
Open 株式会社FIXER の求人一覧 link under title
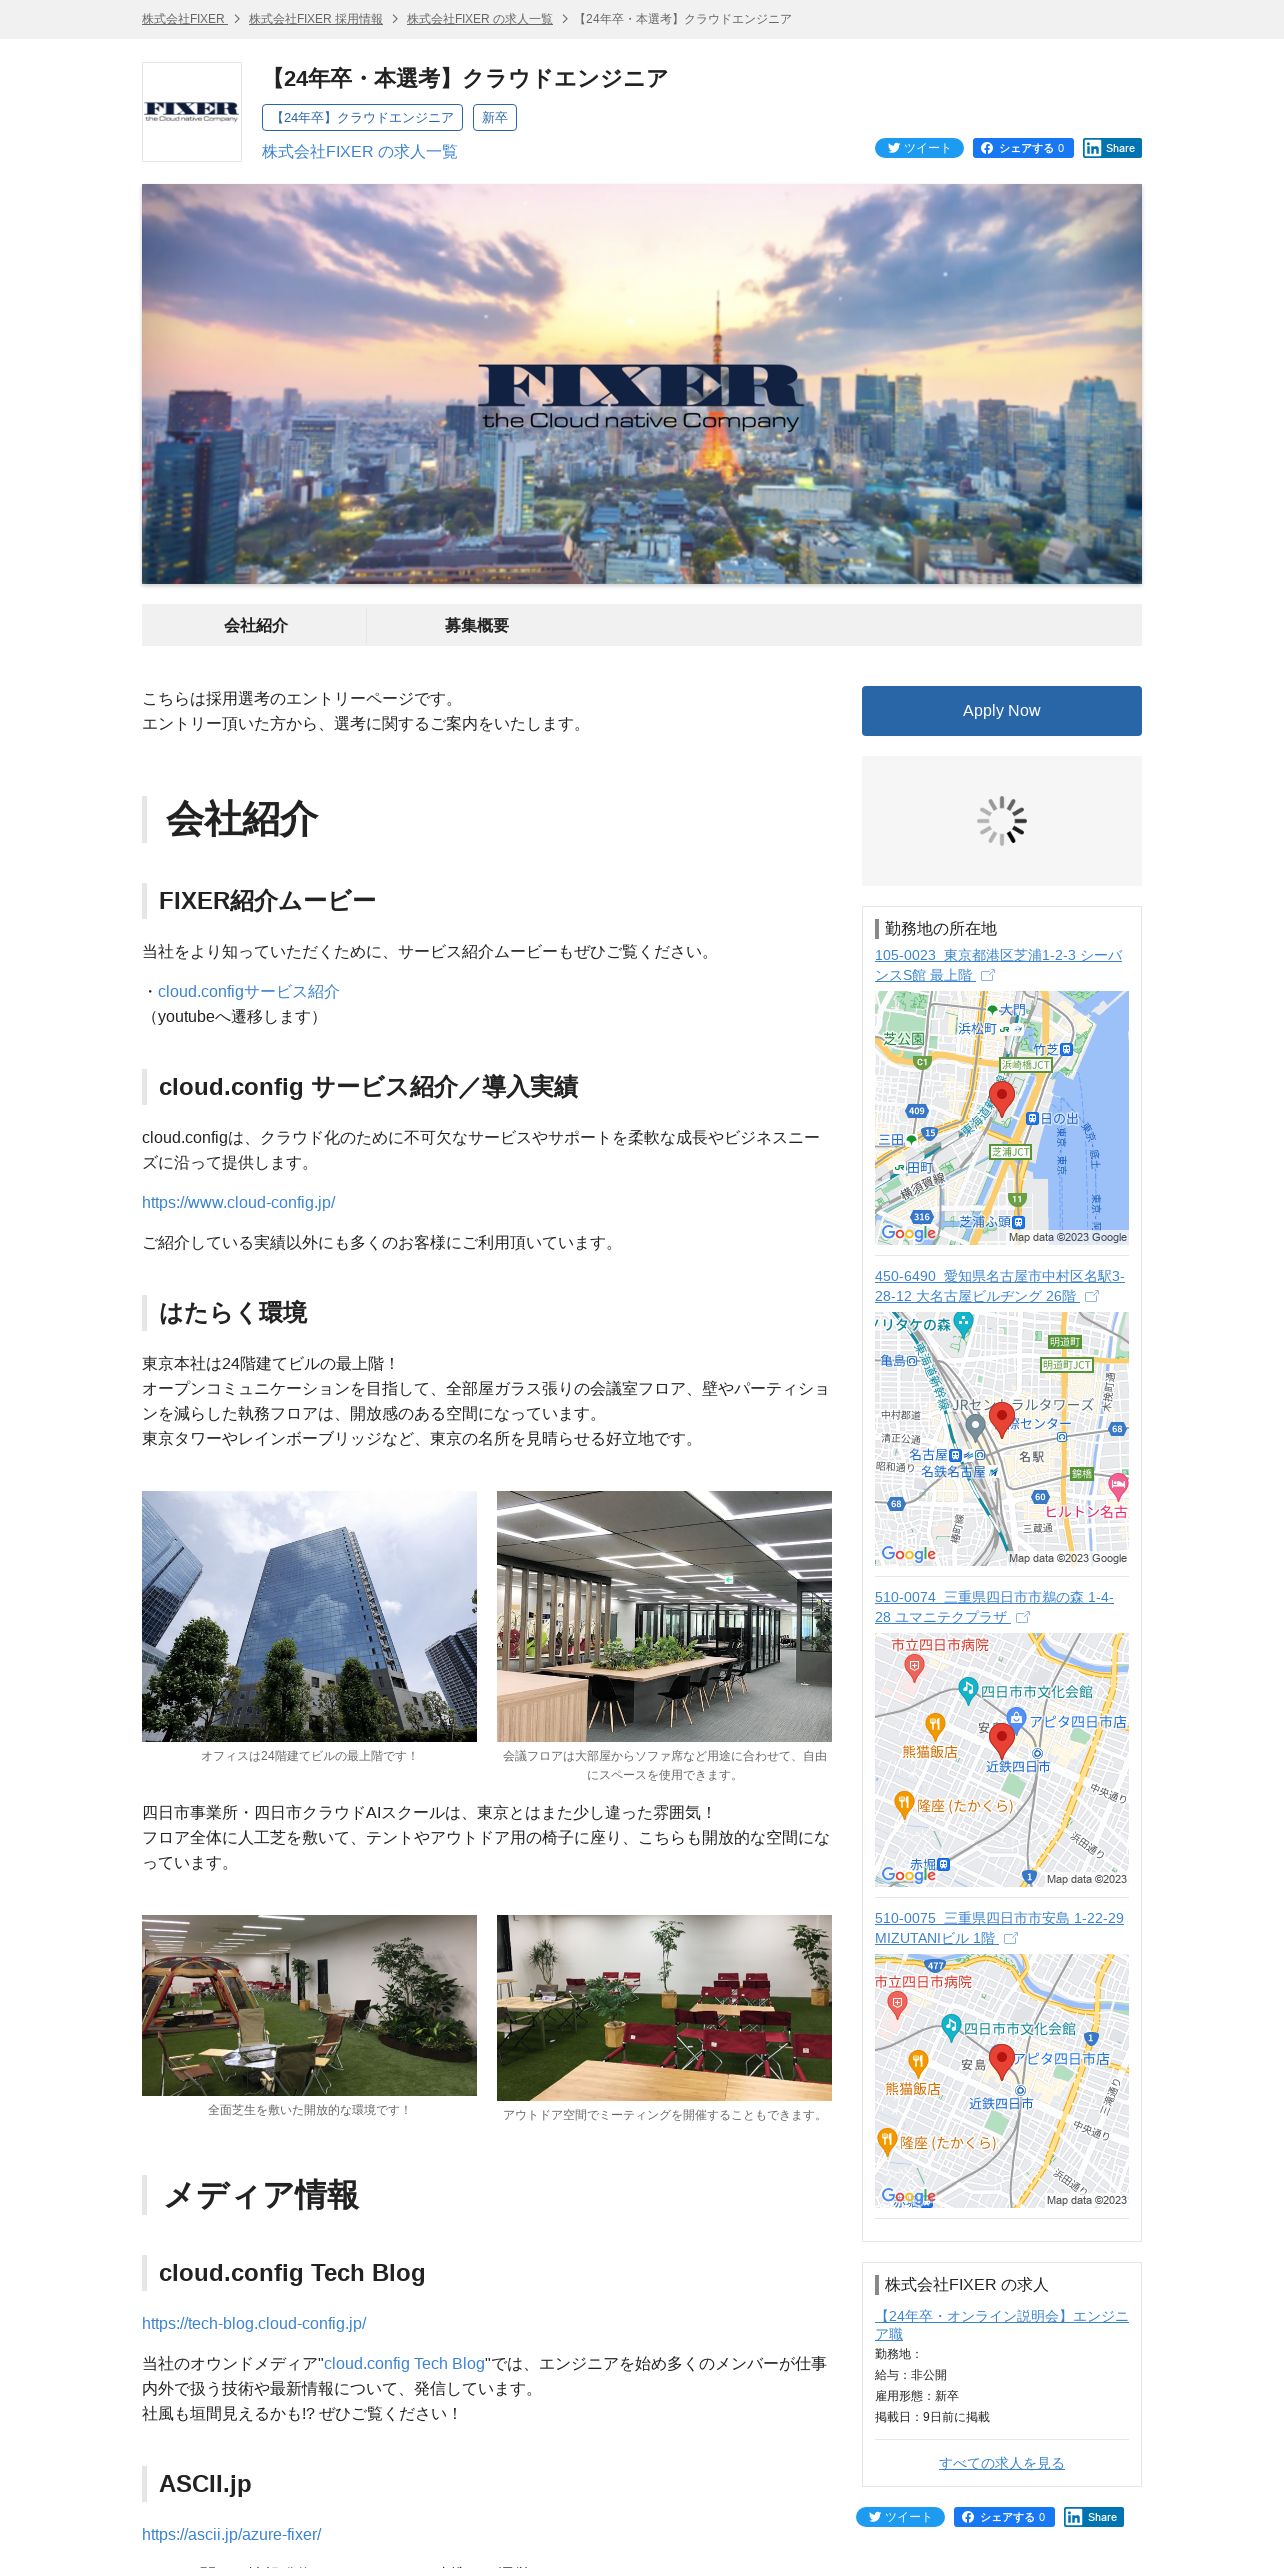[x=360, y=152]
